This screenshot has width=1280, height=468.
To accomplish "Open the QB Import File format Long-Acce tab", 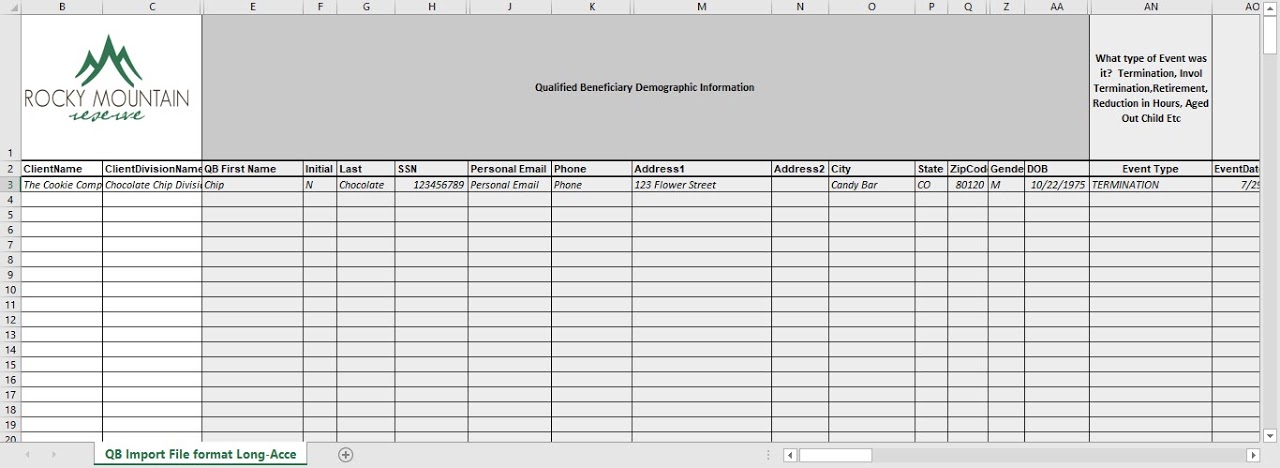I will click(200, 455).
